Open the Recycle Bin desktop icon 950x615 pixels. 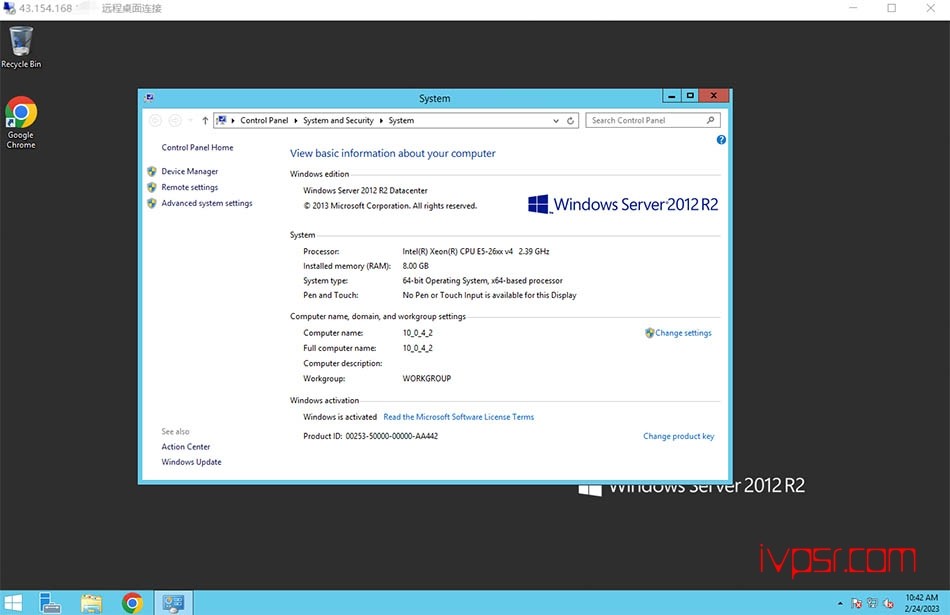(x=21, y=47)
